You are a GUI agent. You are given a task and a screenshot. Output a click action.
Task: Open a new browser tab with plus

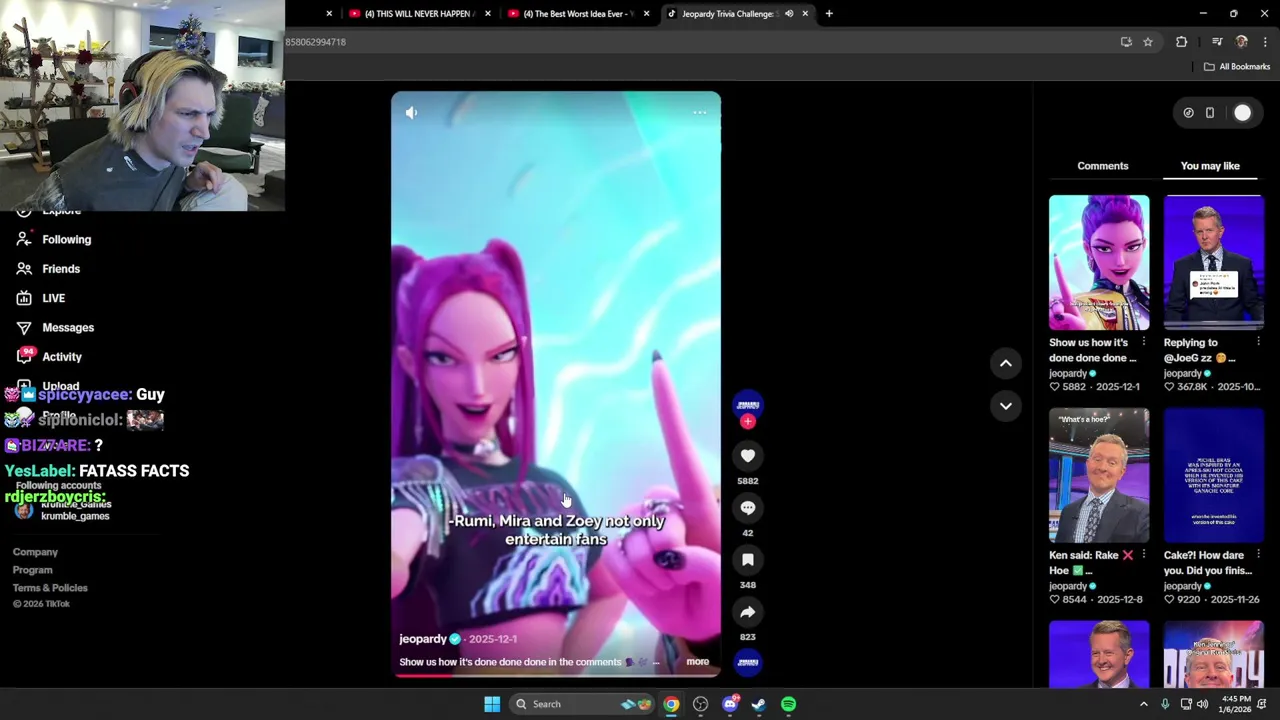829,14
